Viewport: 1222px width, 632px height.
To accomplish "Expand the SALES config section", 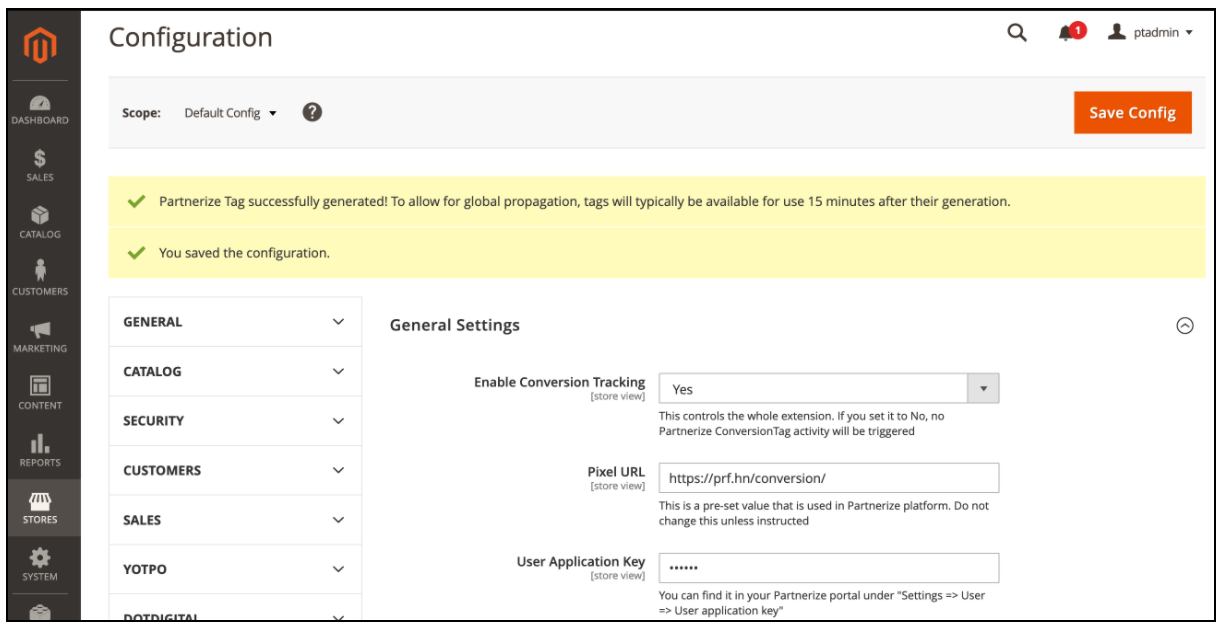I will point(234,520).
